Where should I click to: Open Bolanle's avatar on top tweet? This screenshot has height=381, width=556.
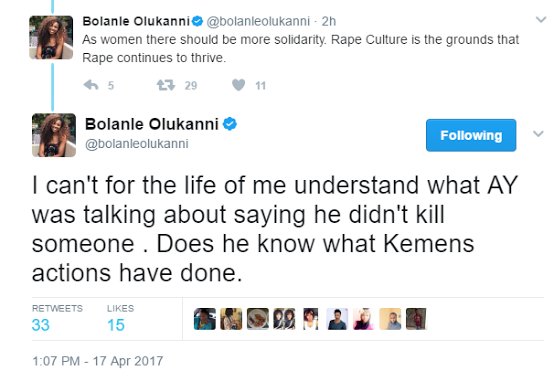pyautogui.click(x=51, y=37)
